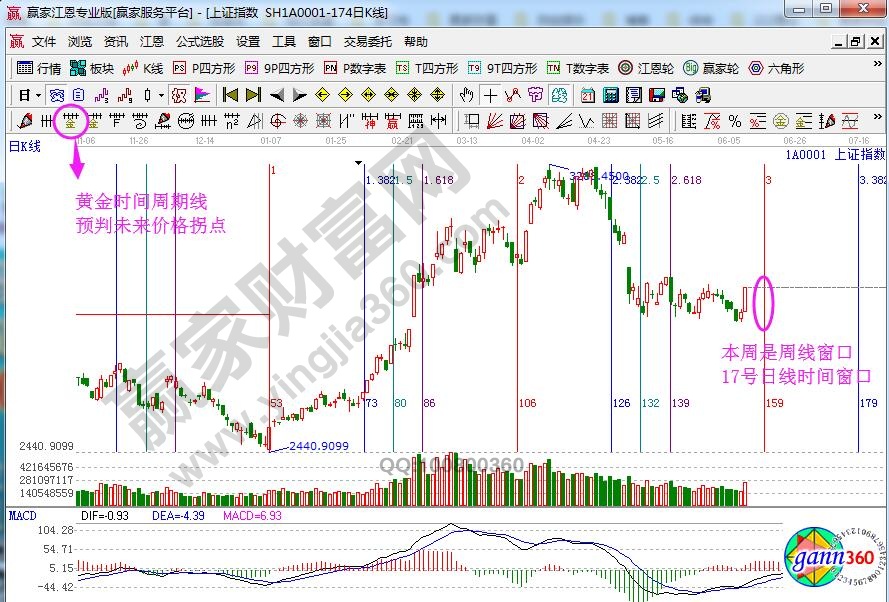Select the 板块 sector board icon
This screenshot has height=602, width=889.
80,68
